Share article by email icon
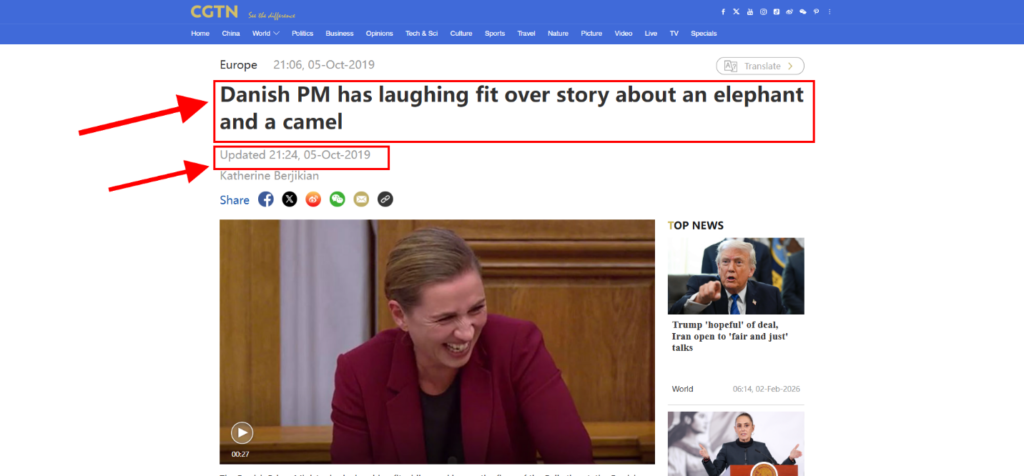This screenshot has height=476, width=1024. tap(361, 199)
